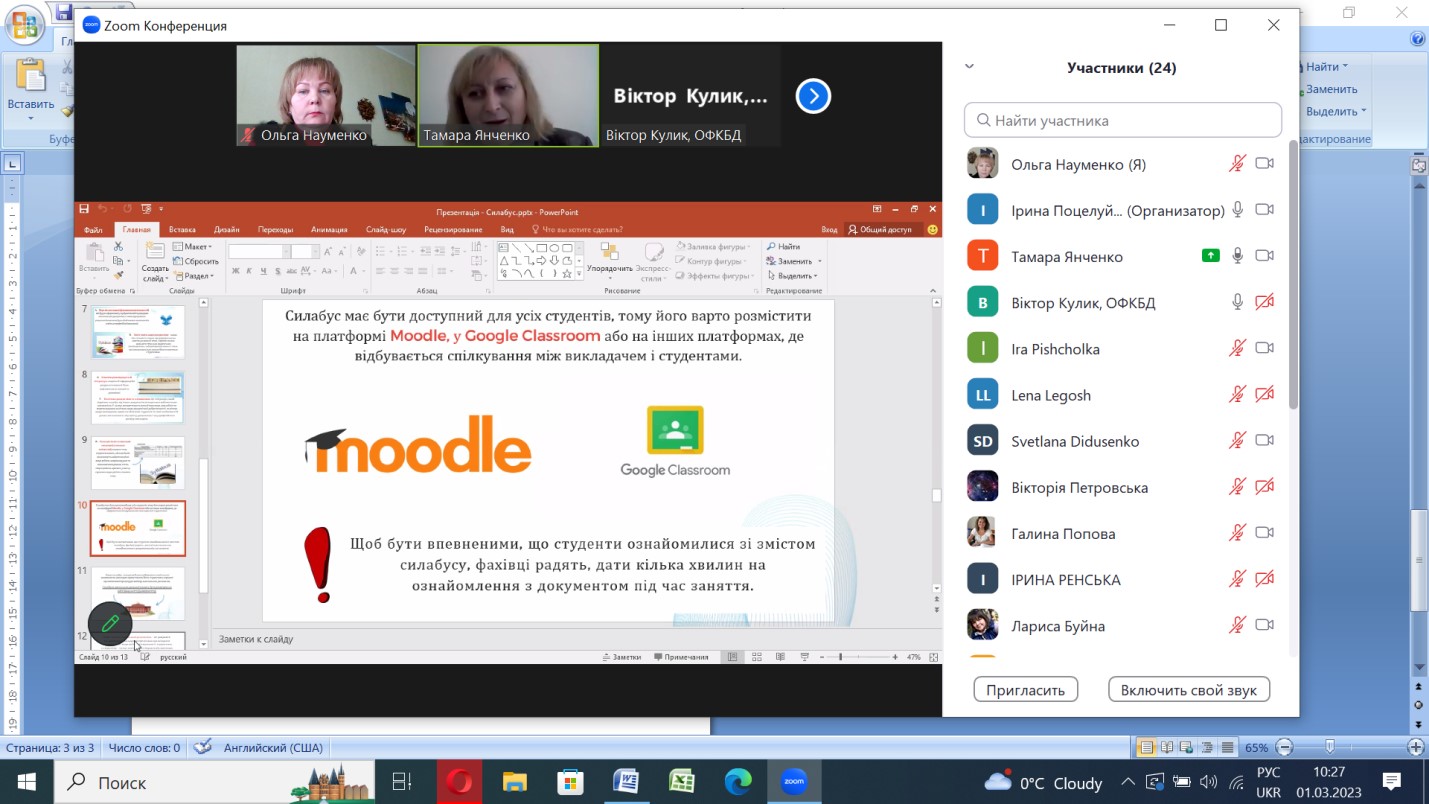The height and width of the screenshot is (804, 1429).
Task: Click the disabled camera icon for ІРИНА РЕНСЬКА
Action: (1264, 579)
